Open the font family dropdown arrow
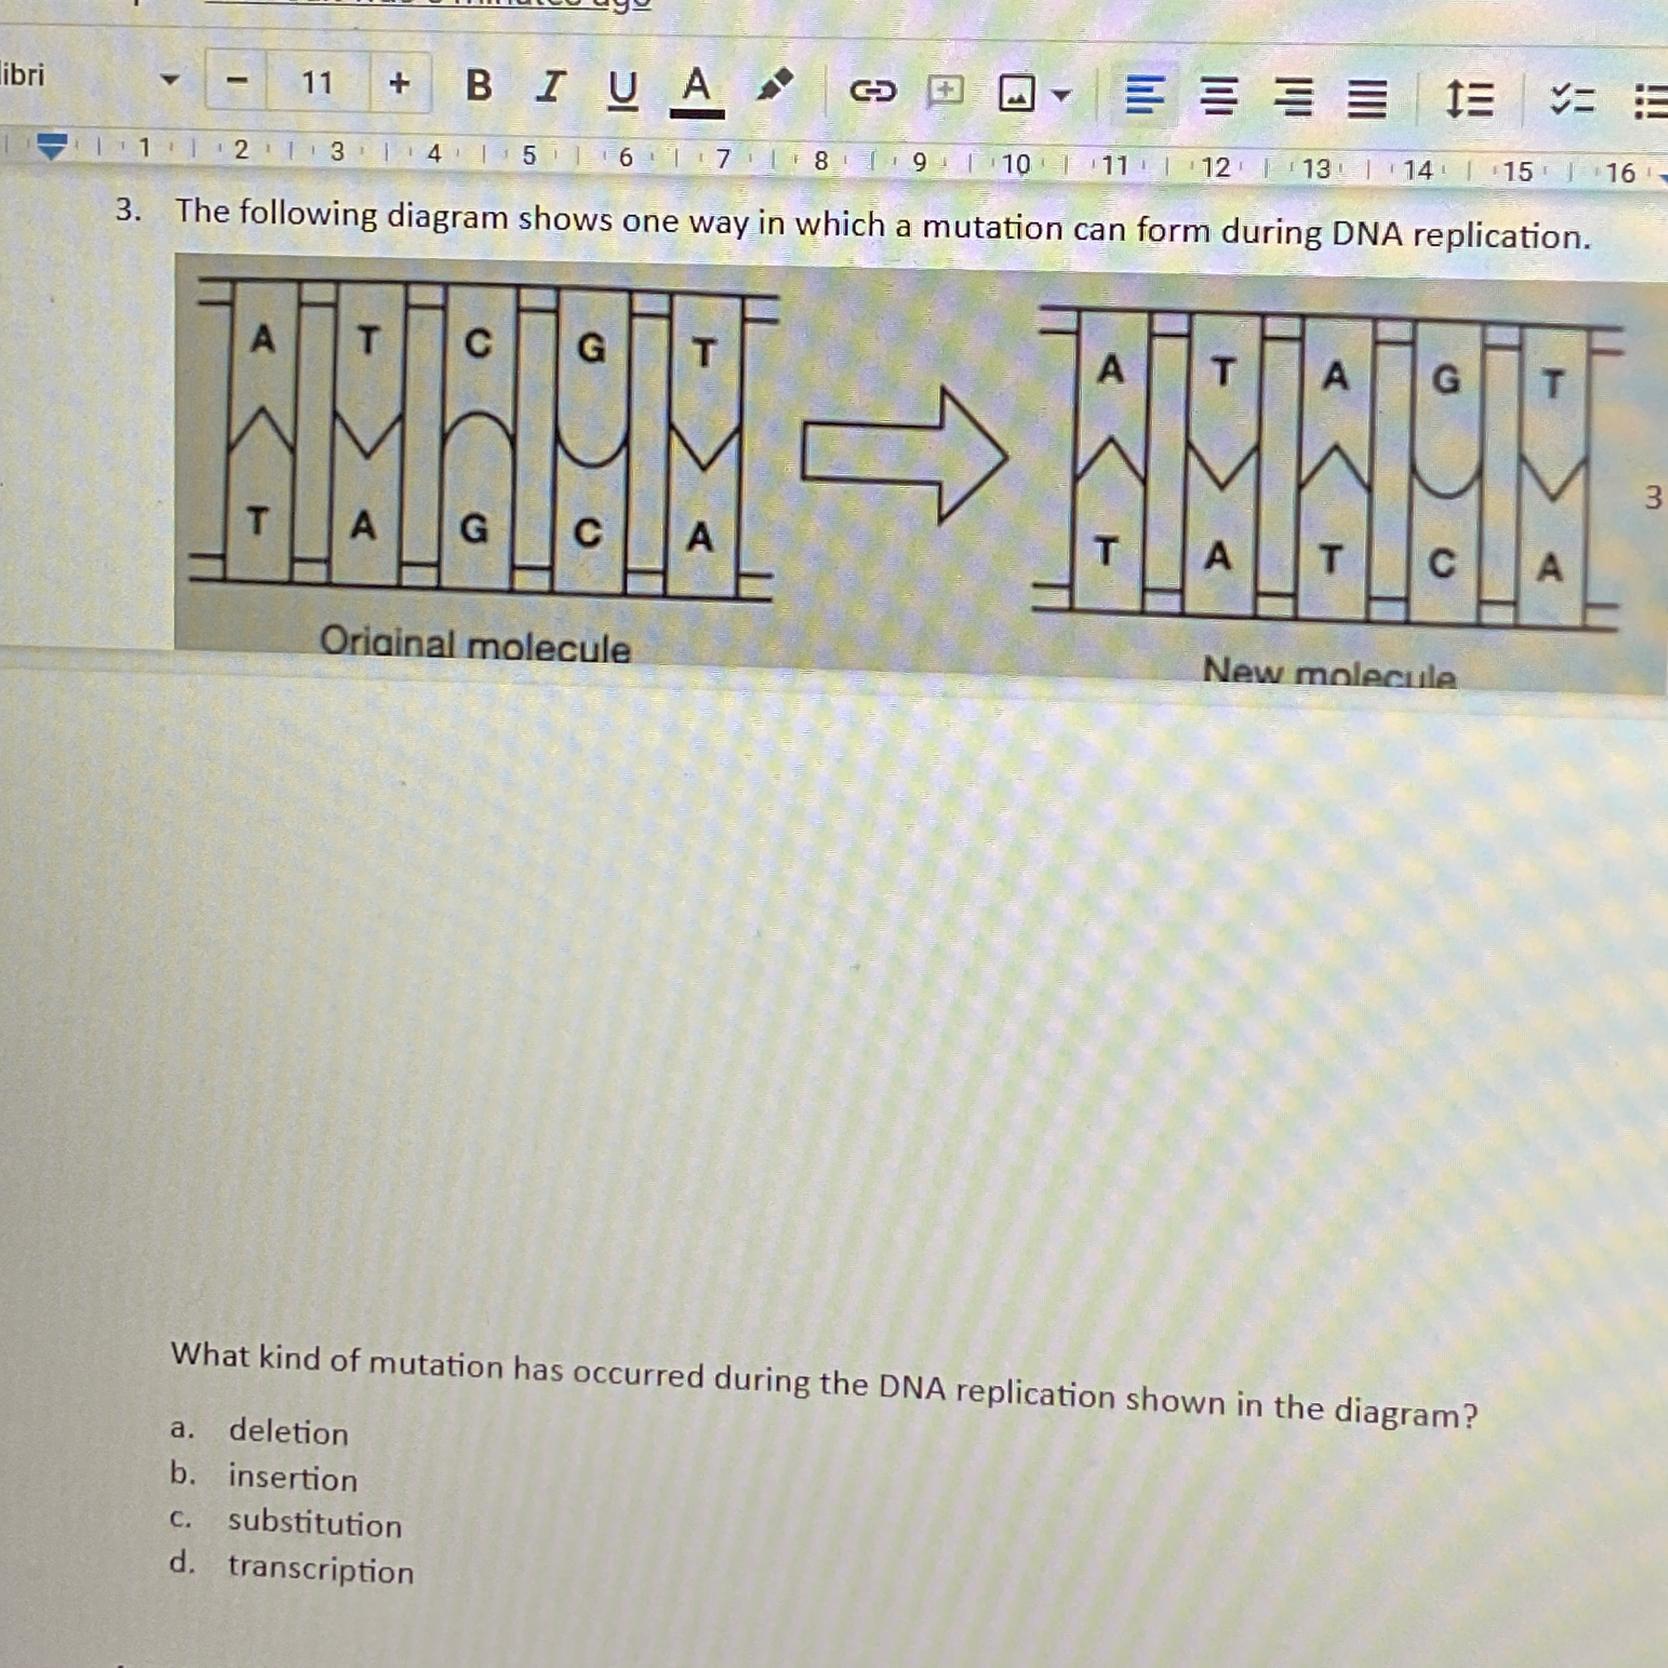The image size is (1668, 1668). (169, 79)
